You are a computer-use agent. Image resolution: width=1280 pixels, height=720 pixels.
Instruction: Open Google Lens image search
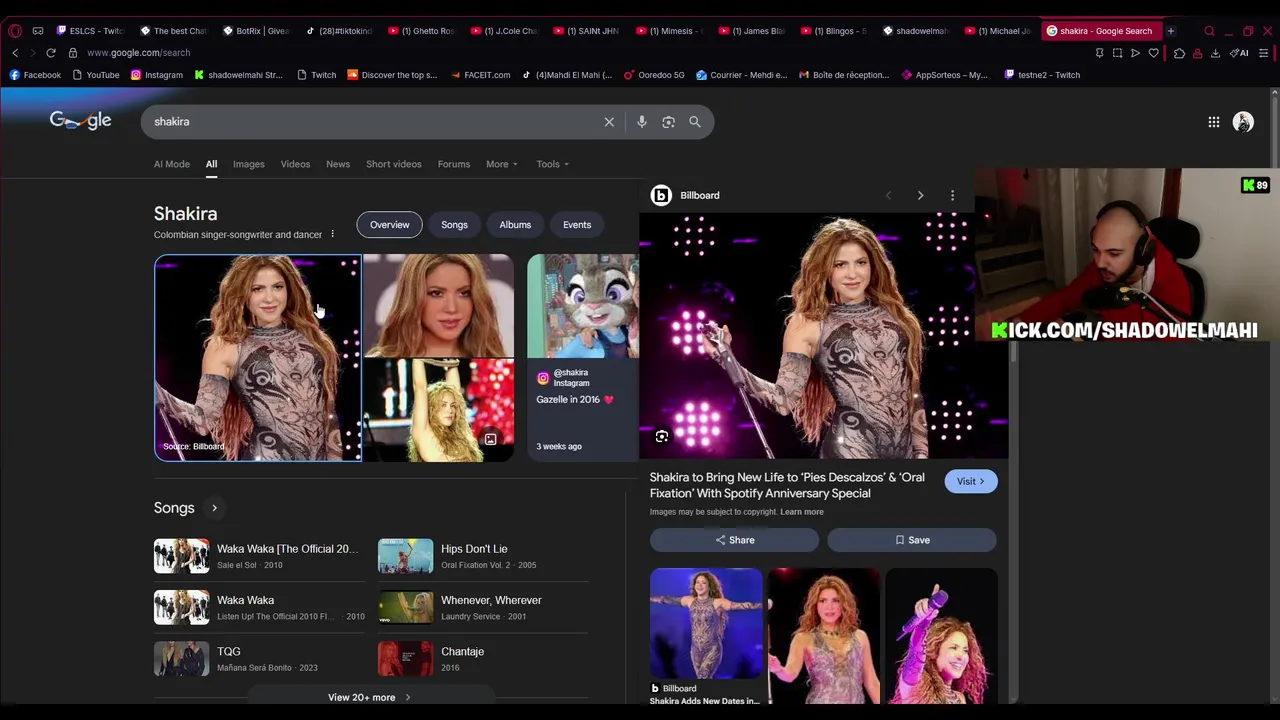668,122
